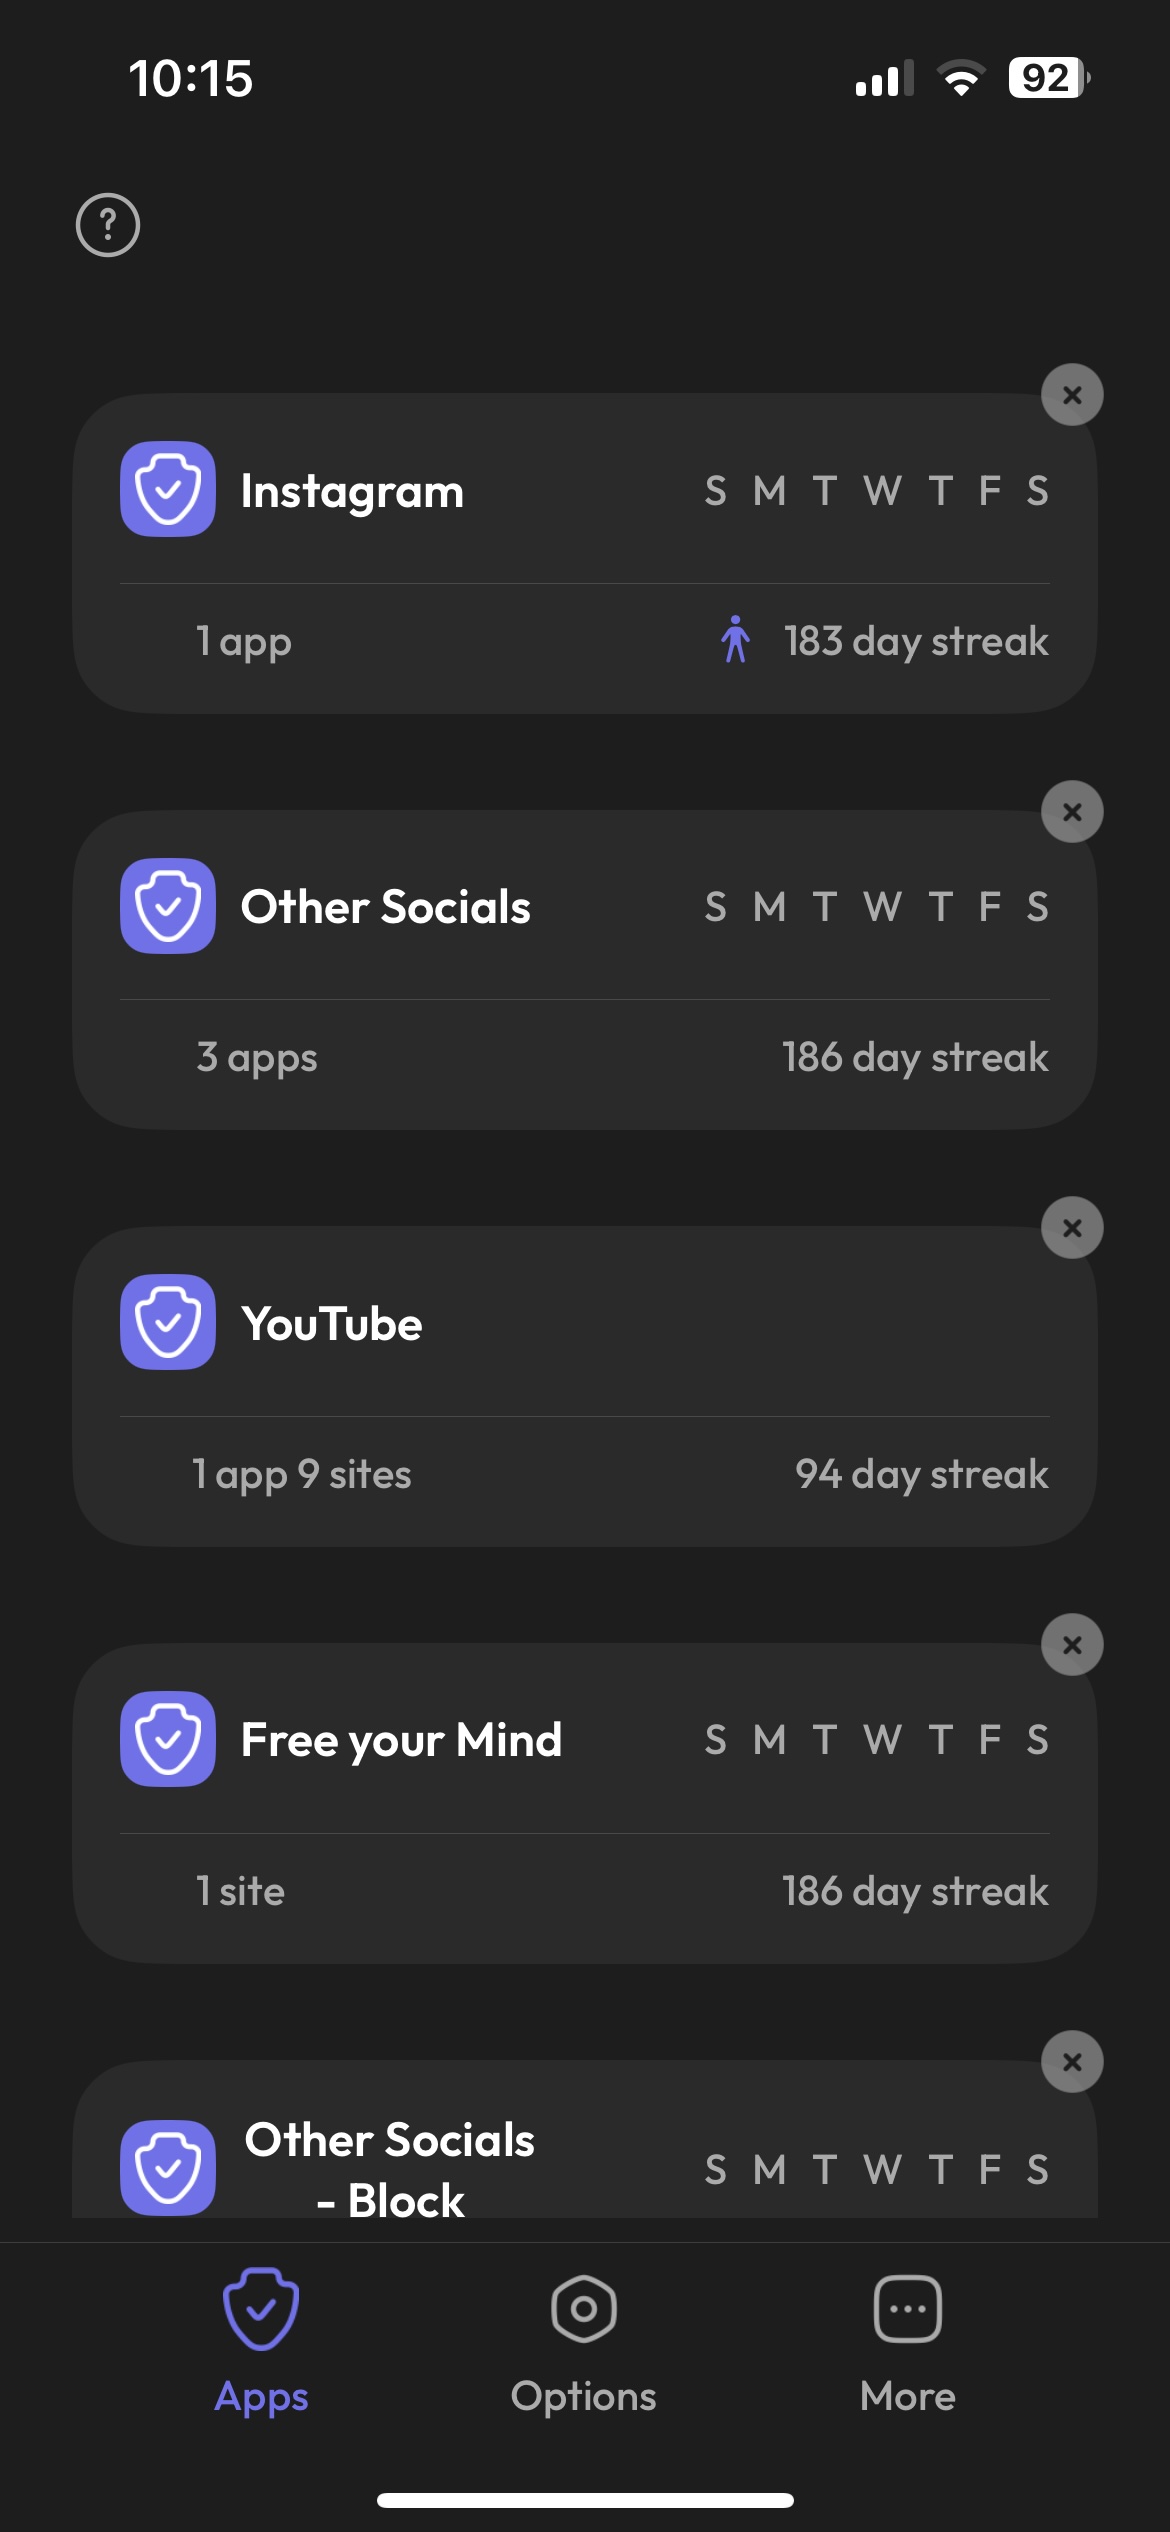Open the Instagram 183 day streak
This screenshot has height=2532, width=1170.
916,641
